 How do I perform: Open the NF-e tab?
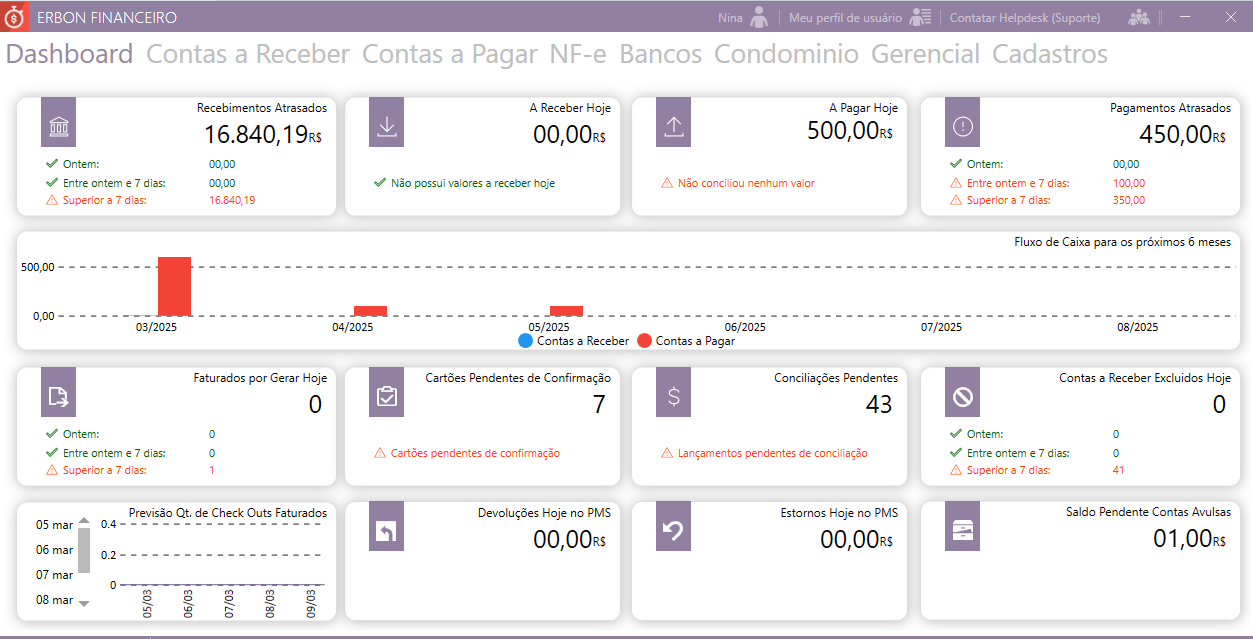coord(578,54)
